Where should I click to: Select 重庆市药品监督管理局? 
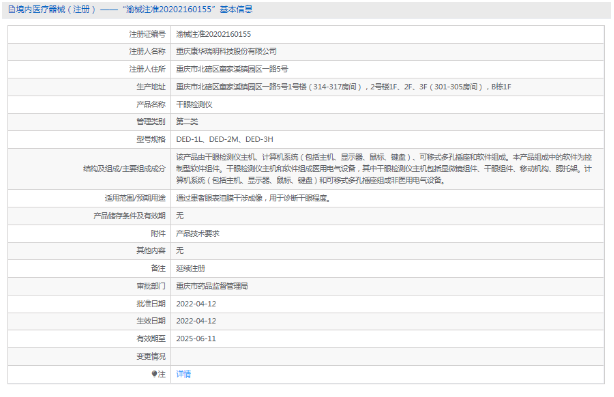212,286
